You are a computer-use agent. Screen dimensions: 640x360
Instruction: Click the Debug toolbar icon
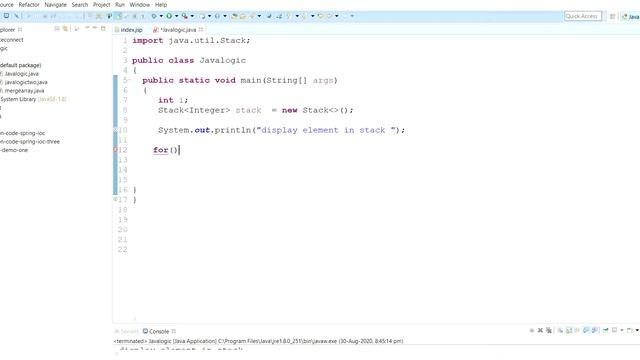(154, 16)
